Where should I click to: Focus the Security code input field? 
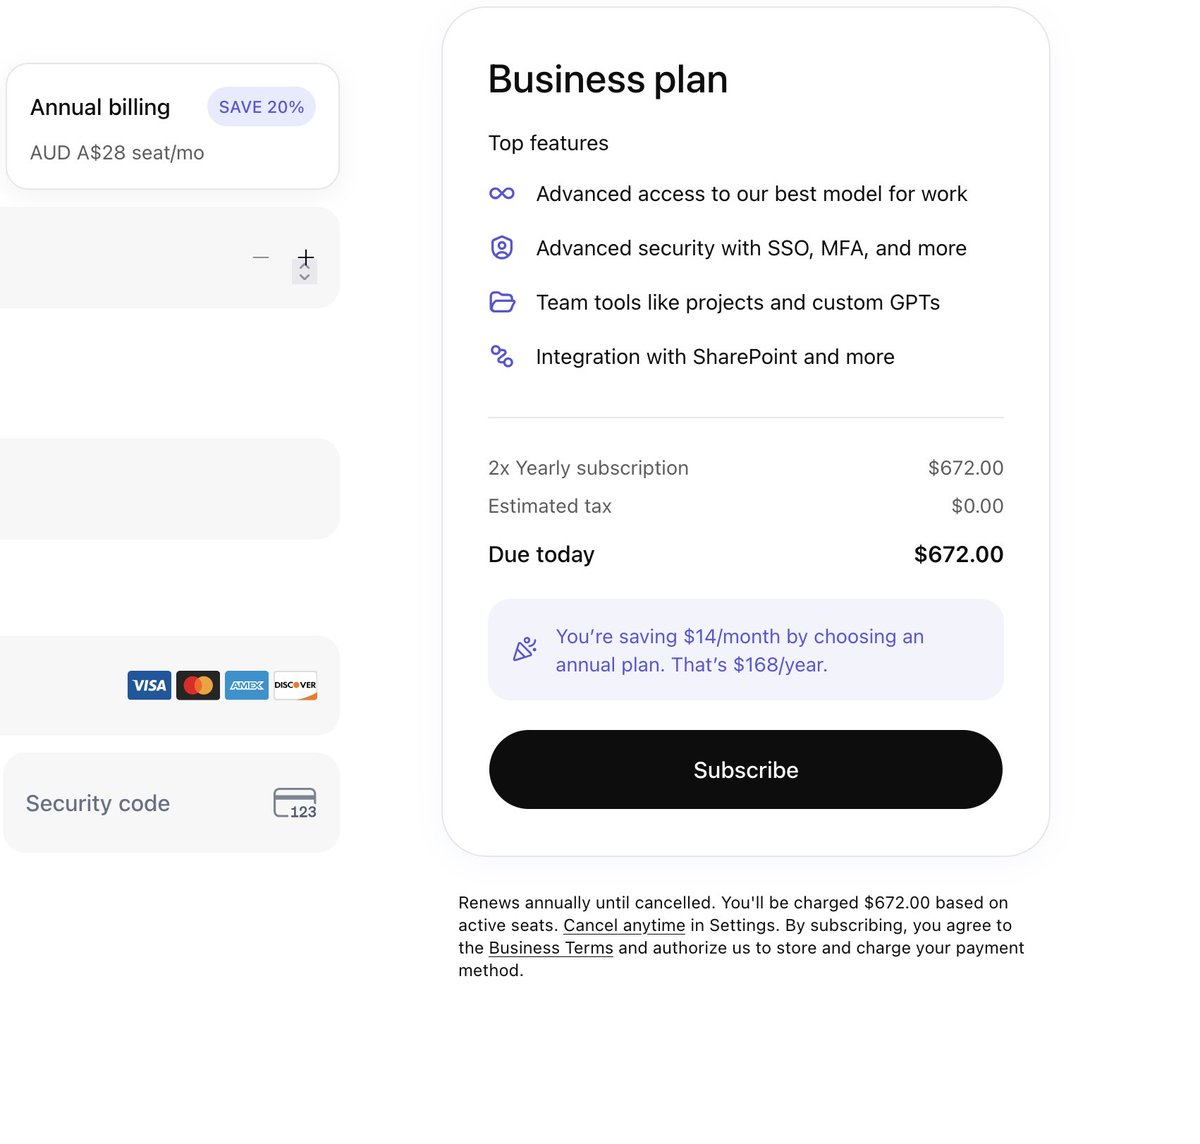pos(172,803)
